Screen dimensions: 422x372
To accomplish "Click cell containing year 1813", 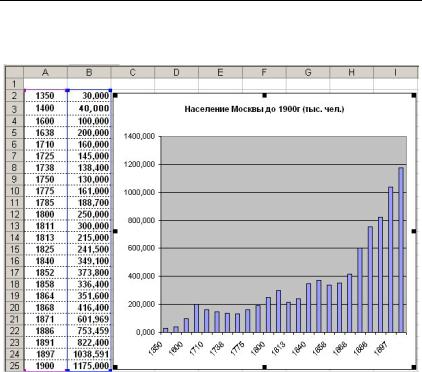I will 45,238.
